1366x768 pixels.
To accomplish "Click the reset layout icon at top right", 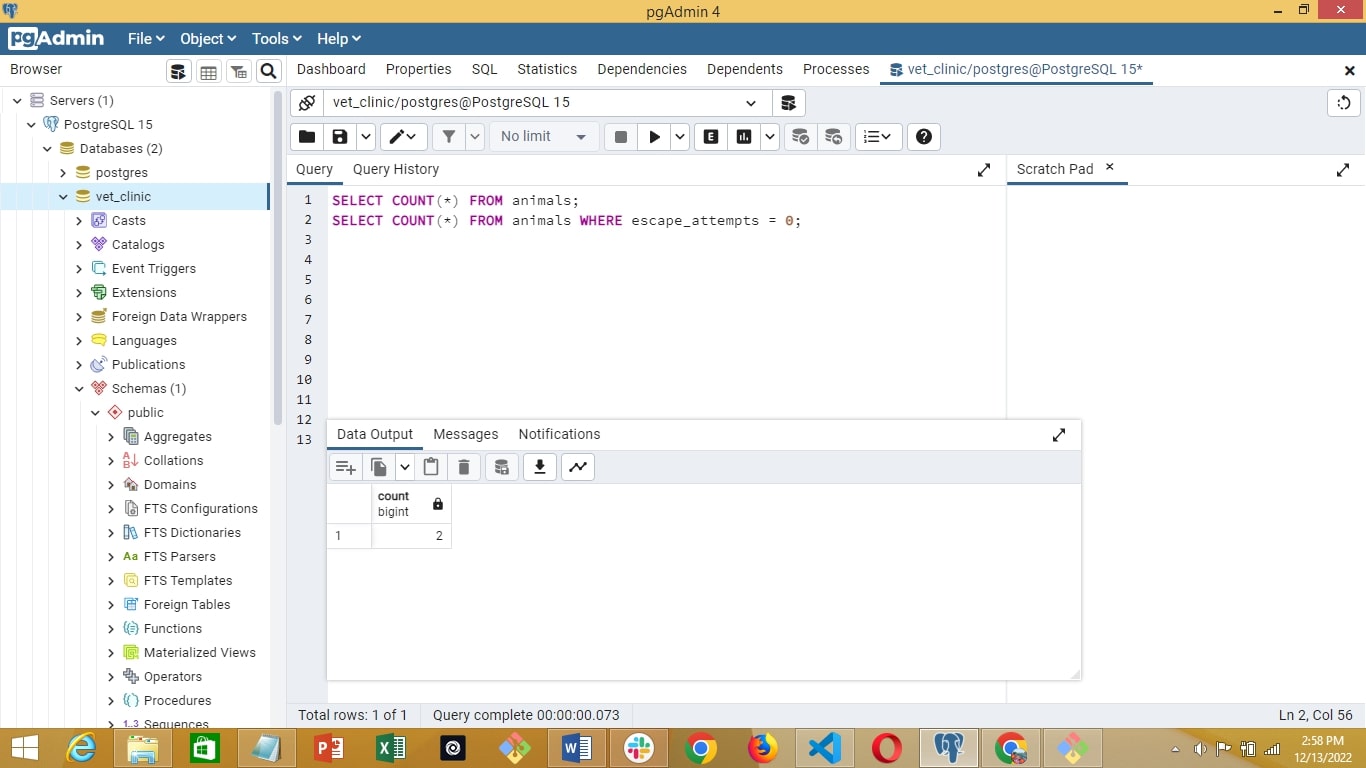I will pos(1343,103).
